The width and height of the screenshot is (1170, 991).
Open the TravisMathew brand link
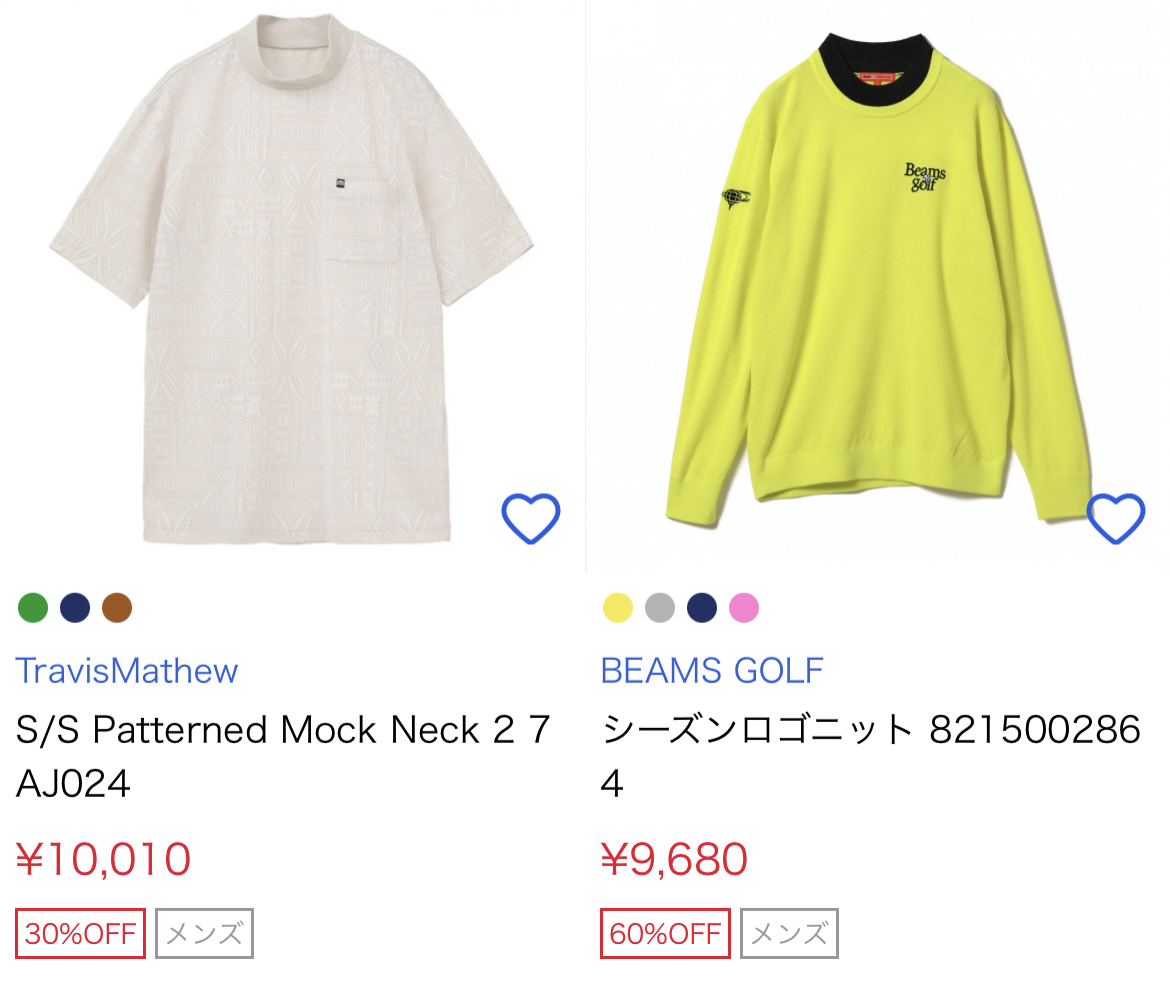pos(127,670)
